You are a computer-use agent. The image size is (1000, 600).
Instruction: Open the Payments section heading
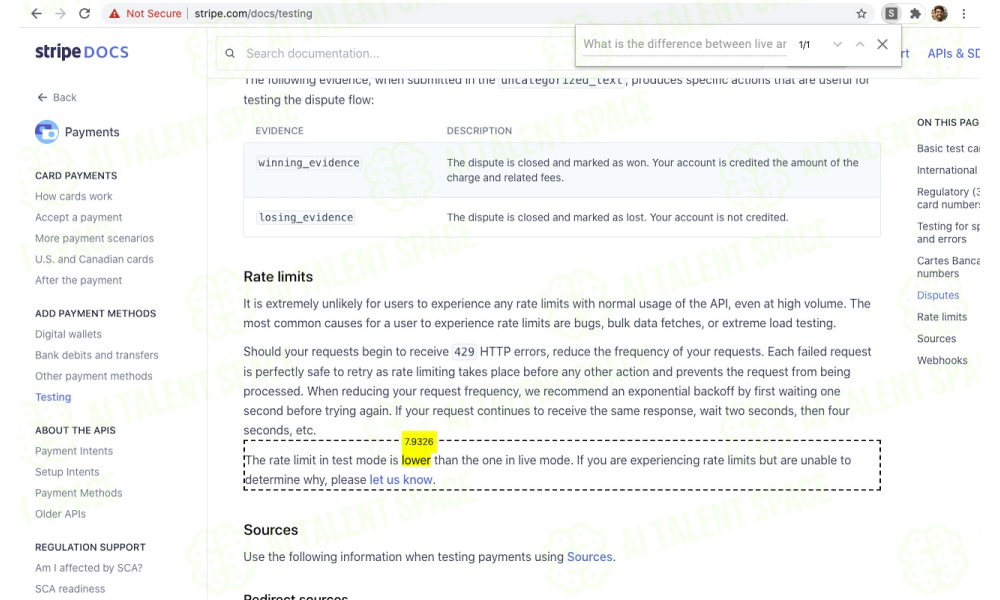[92, 132]
